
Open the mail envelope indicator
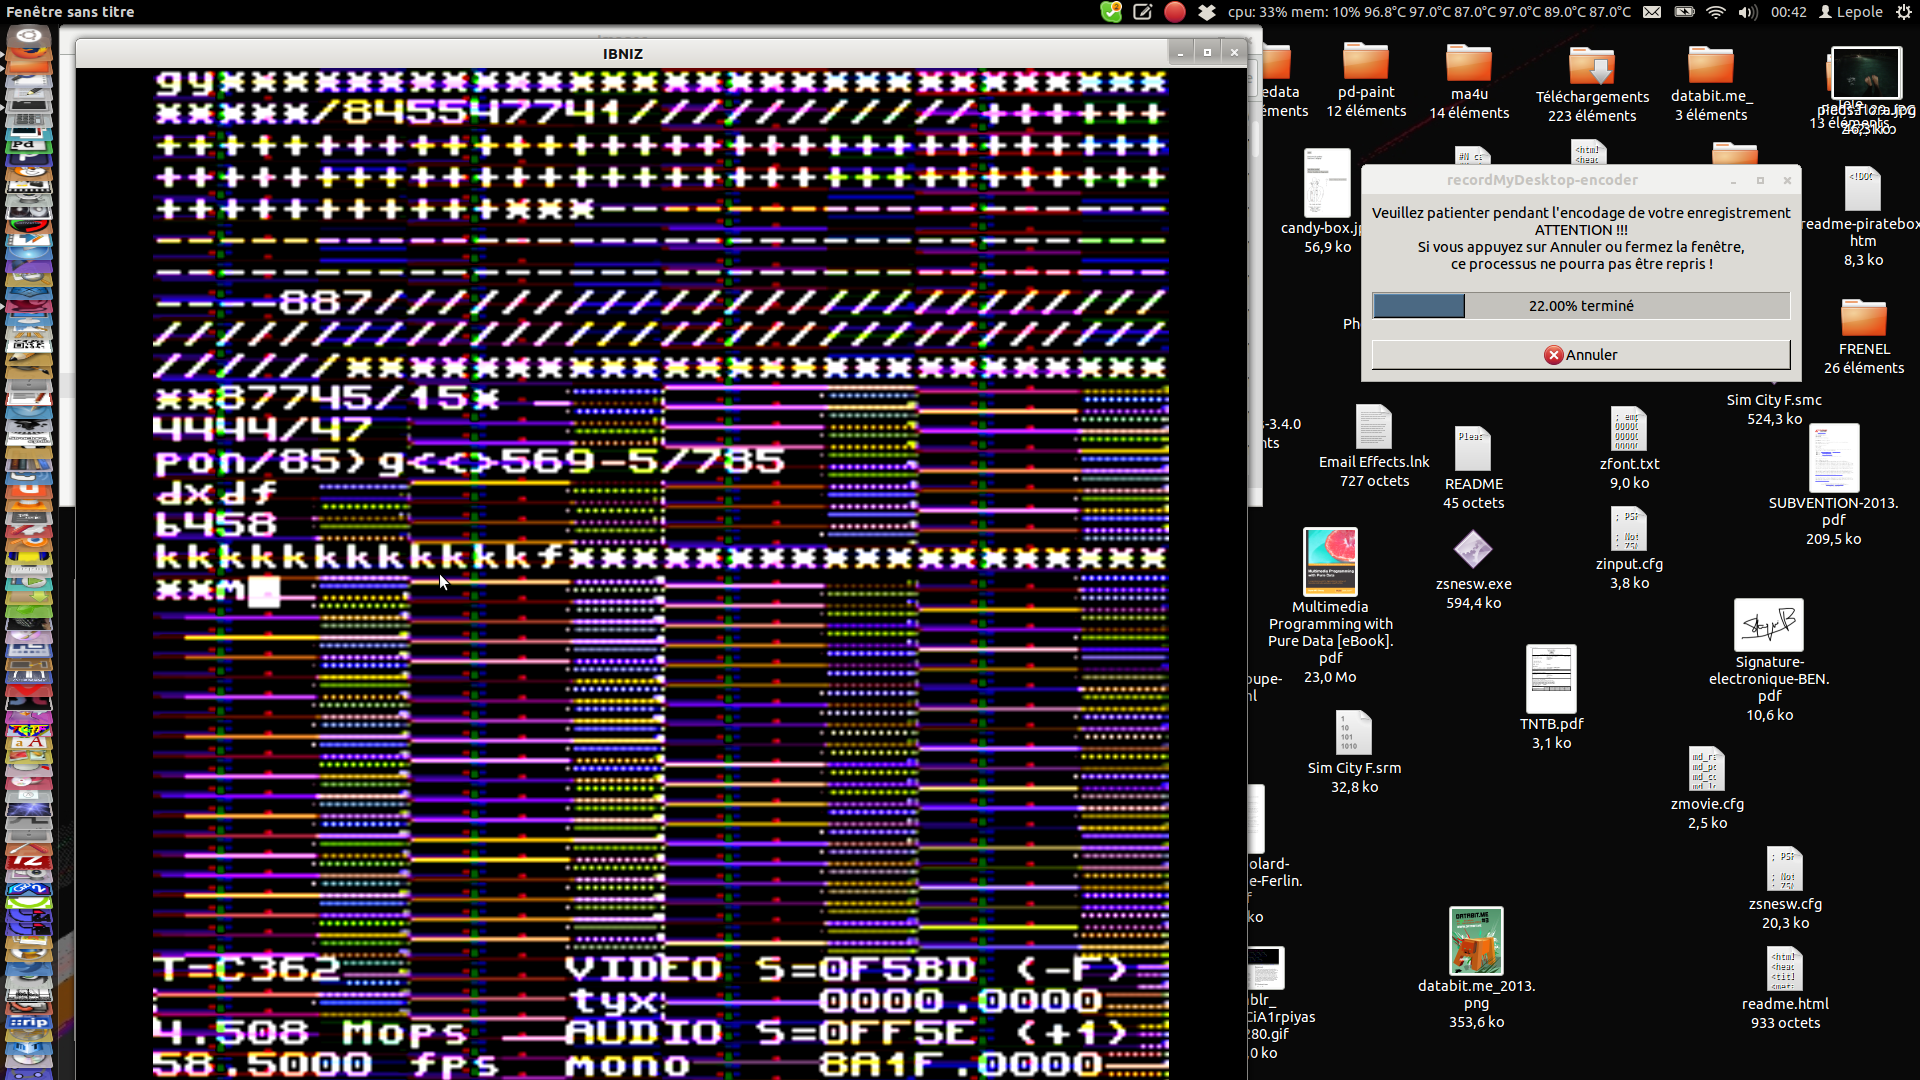click(x=1652, y=12)
